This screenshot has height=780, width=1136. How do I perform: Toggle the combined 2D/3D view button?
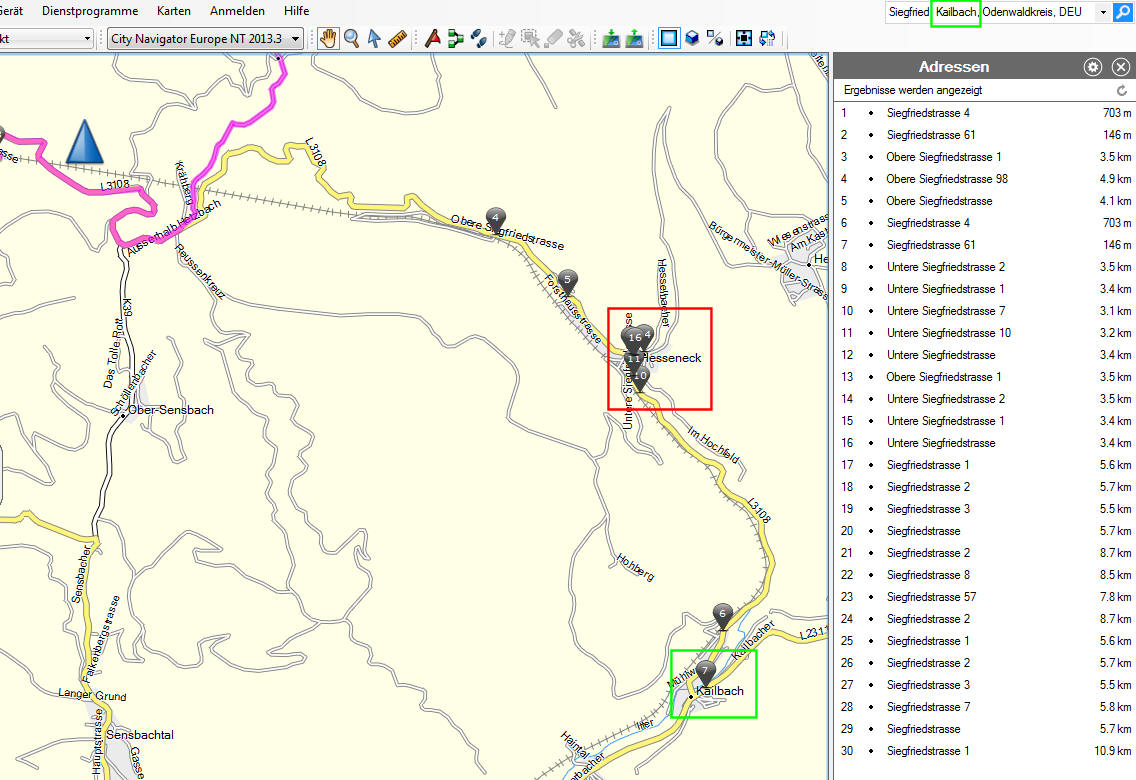[715, 39]
